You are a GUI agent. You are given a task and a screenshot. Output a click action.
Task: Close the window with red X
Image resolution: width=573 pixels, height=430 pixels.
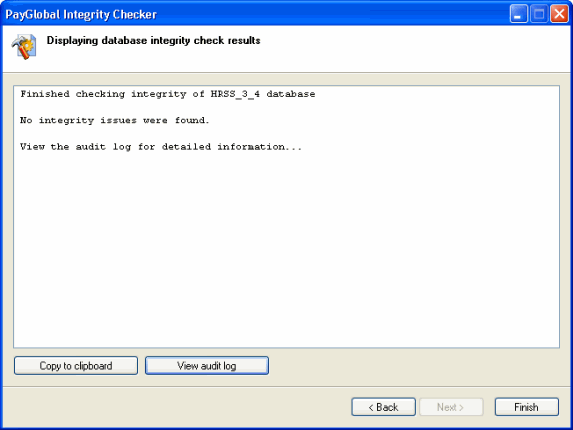point(559,14)
